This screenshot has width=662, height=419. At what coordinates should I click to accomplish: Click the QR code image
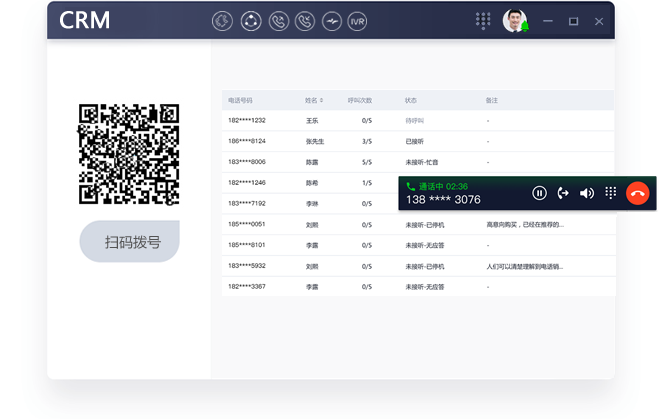tap(129, 154)
